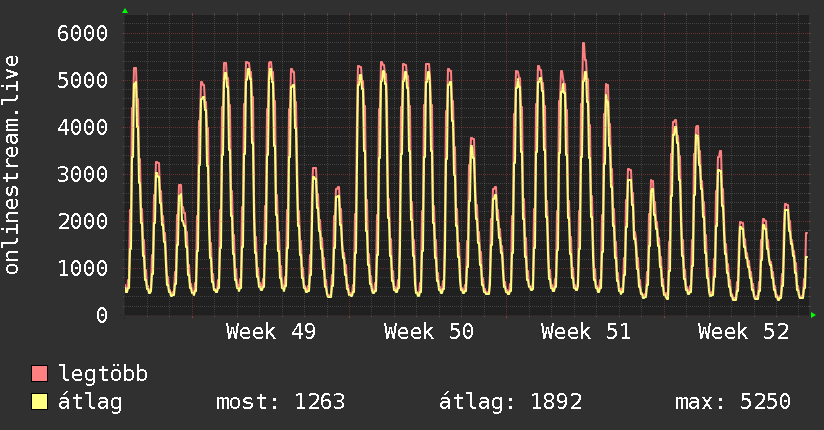
Task: Click the 3000 y-axis tick label
Action: point(80,175)
